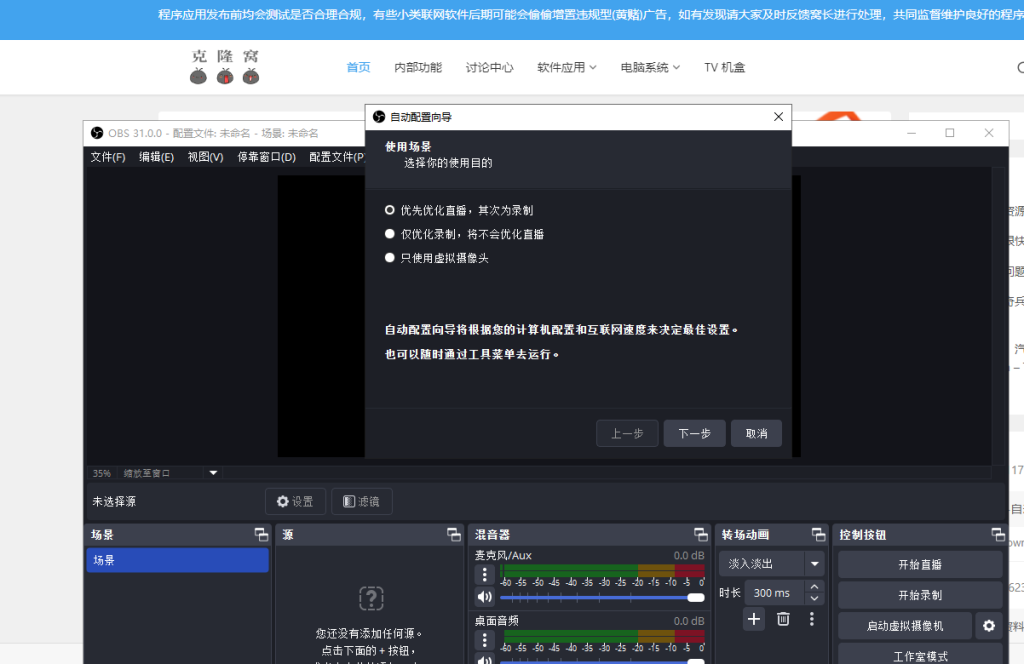Click the website search icon
The height and width of the screenshot is (664, 1024).
tap(1020, 67)
